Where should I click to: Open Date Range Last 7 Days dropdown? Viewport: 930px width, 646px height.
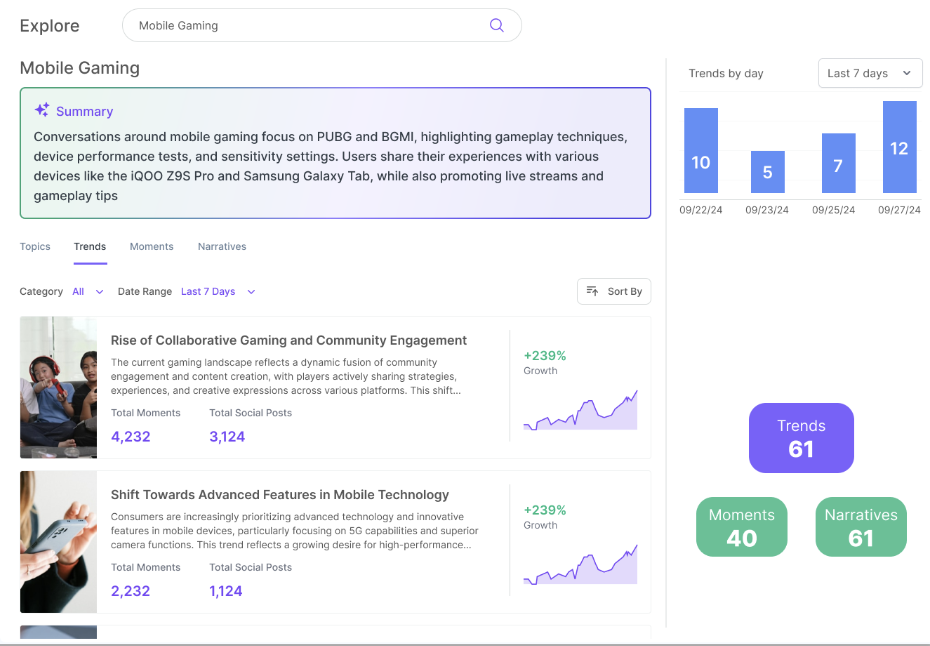tap(218, 292)
